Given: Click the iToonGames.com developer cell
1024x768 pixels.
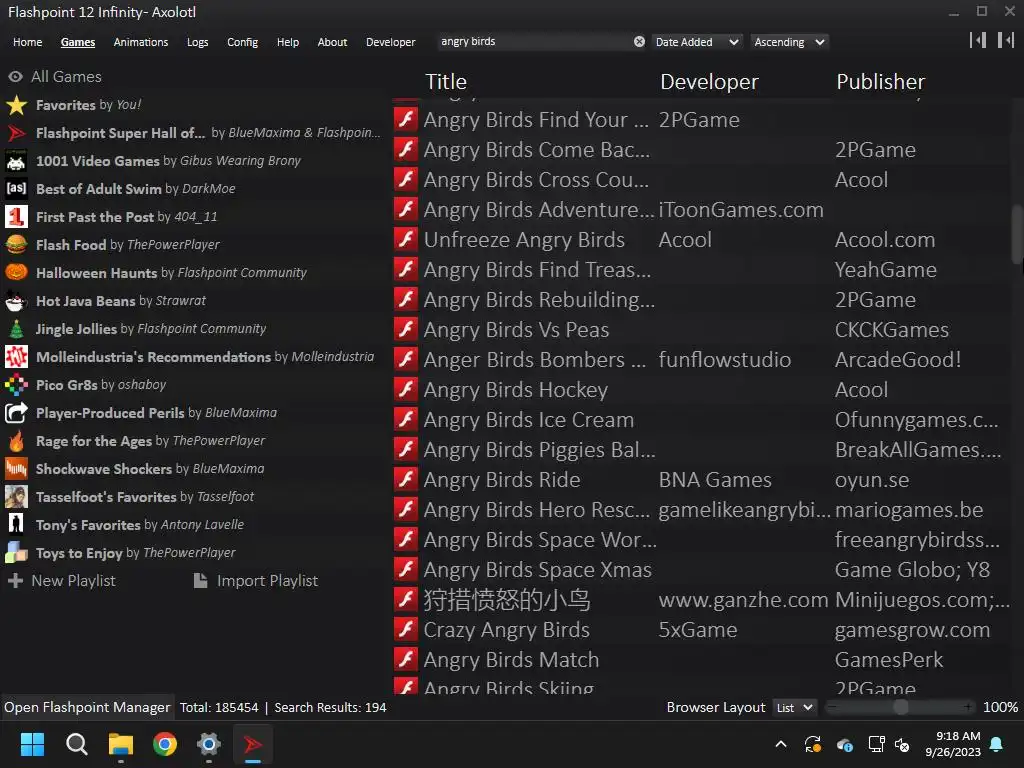Looking at the screenshot, I should click(741, 210).
